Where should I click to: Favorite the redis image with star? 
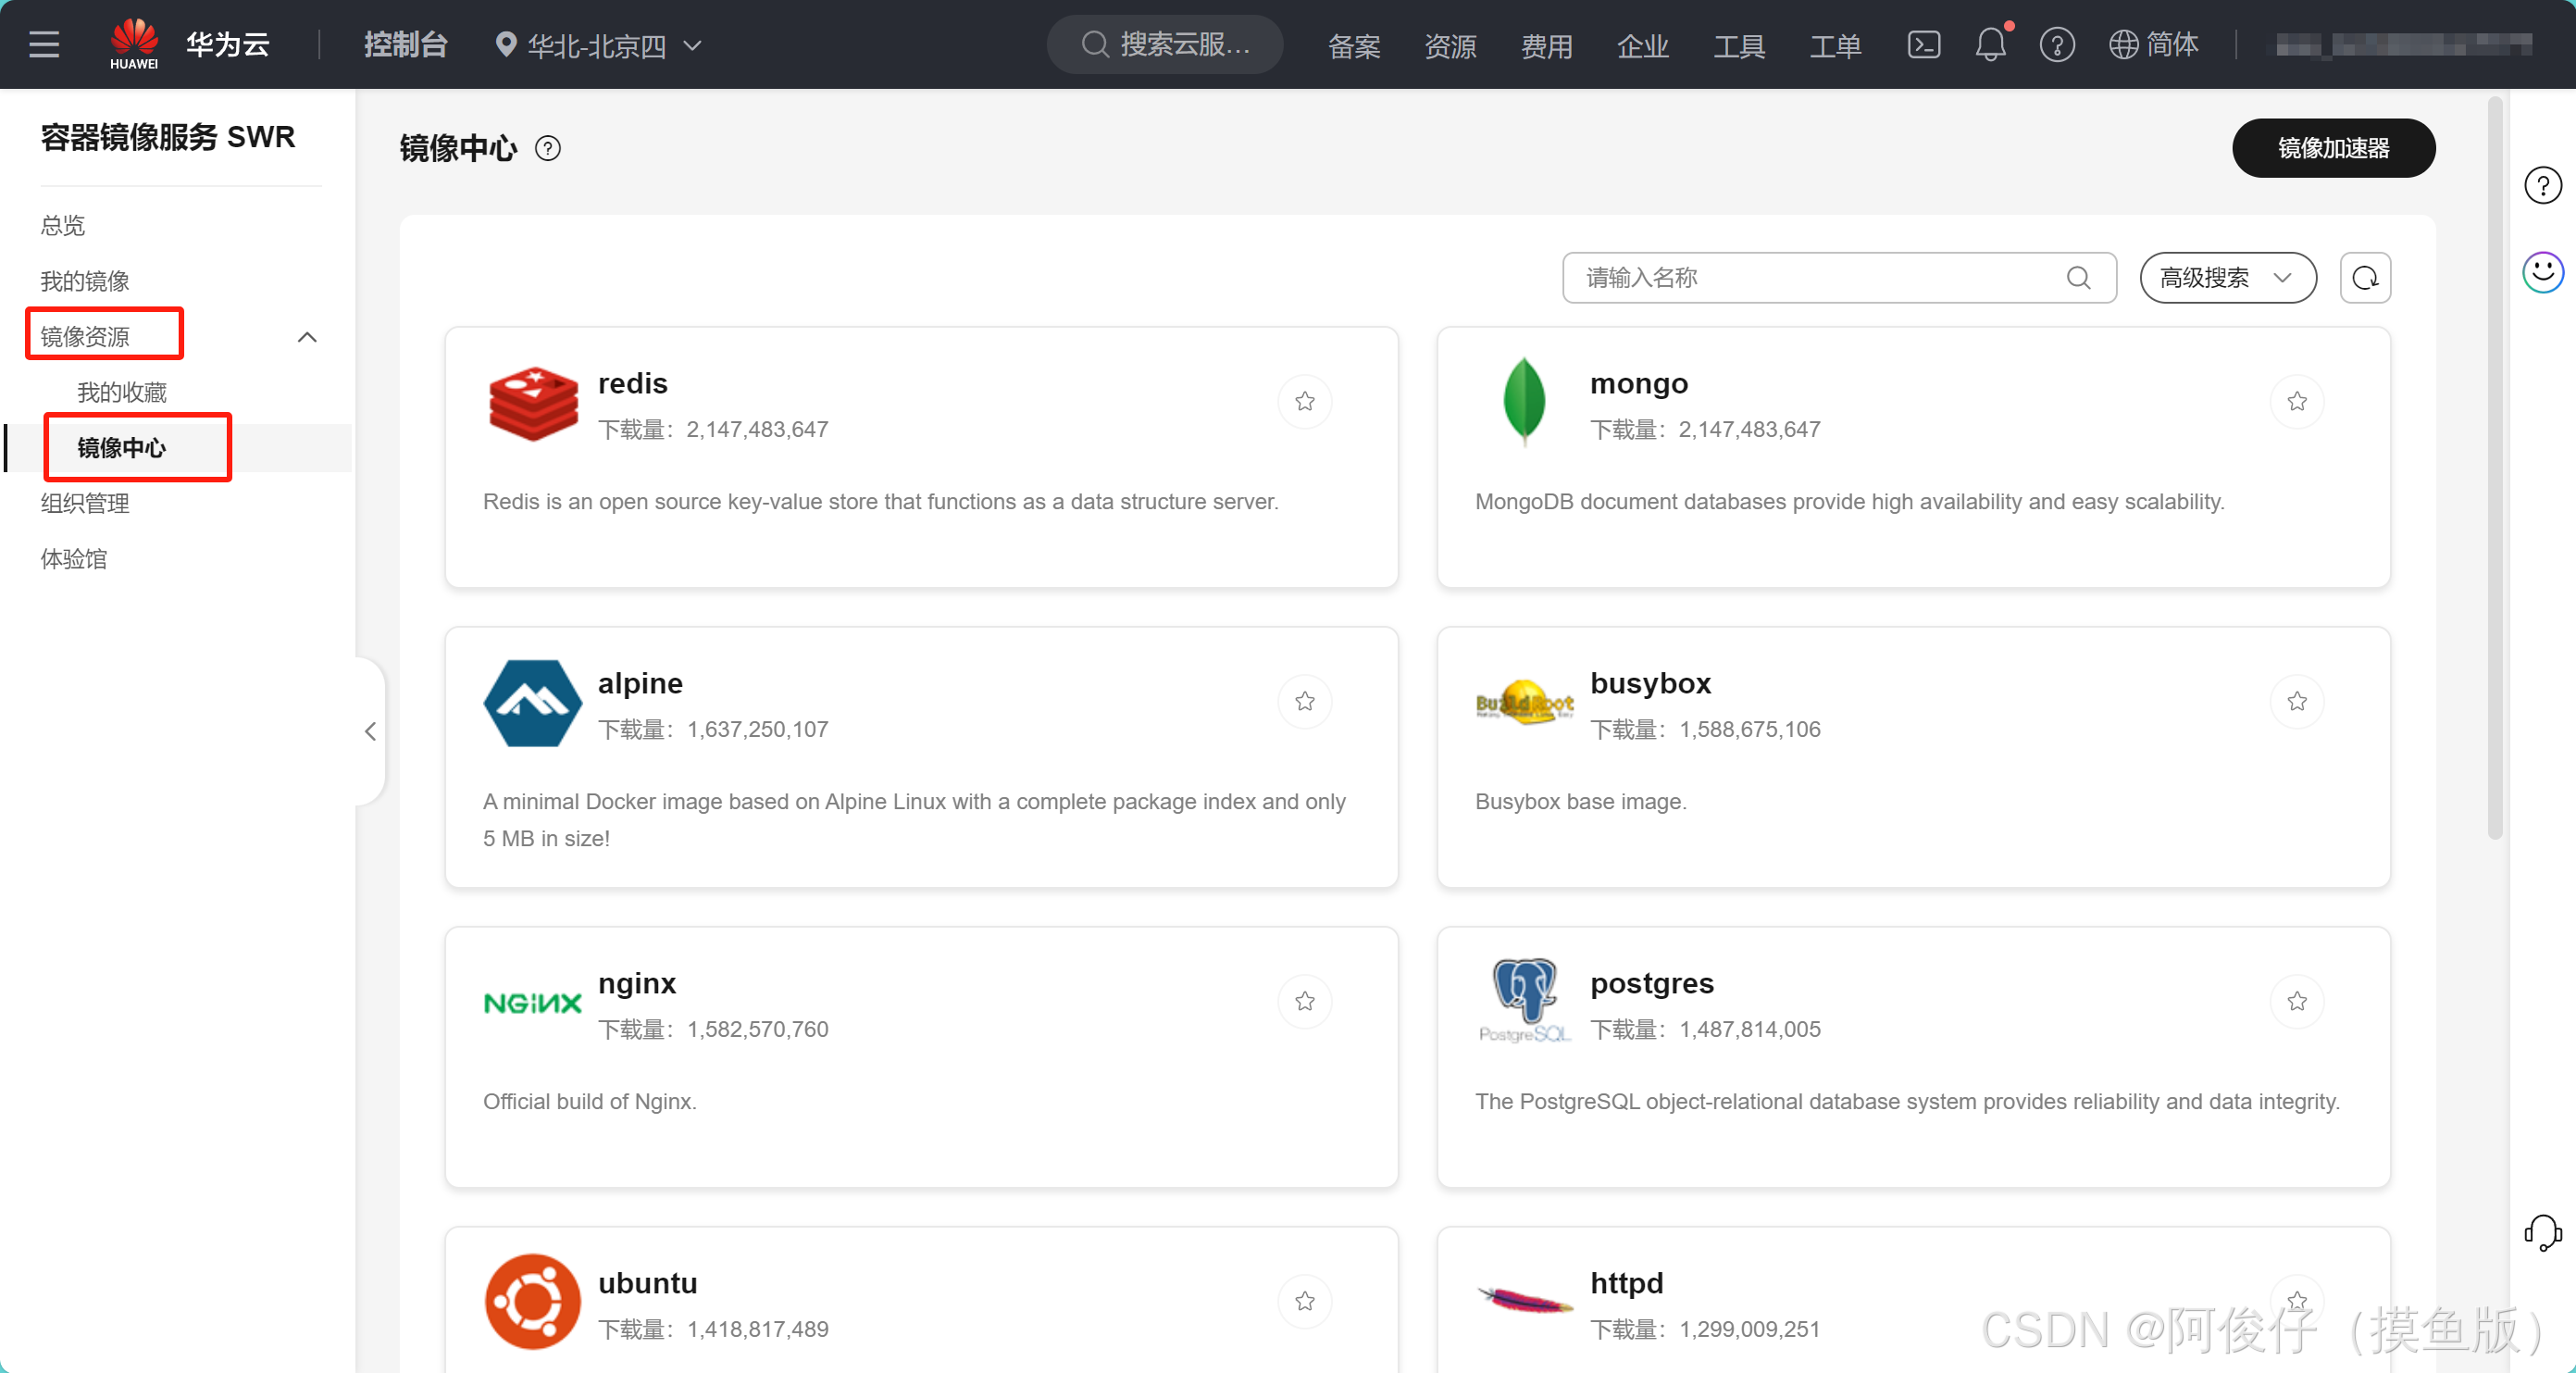1304,401
